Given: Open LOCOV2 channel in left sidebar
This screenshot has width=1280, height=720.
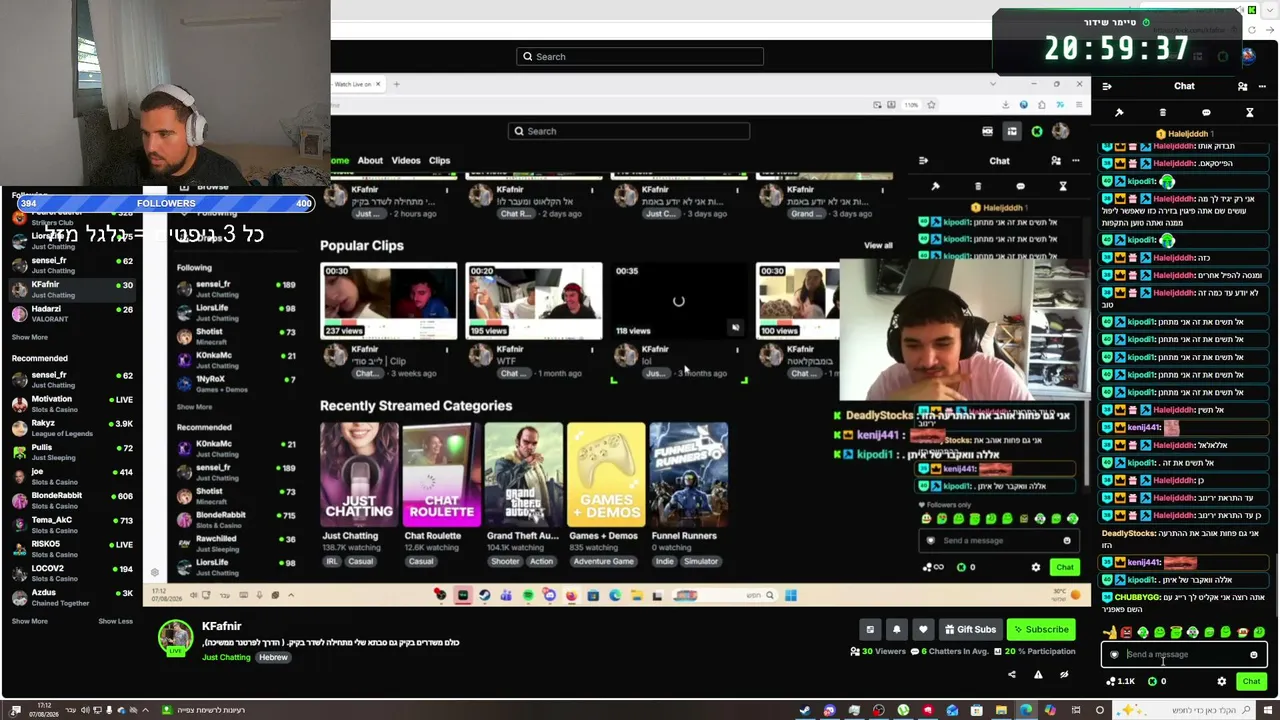Looking at the screenshot, I should pyautogui.click(x=72, y=573).
